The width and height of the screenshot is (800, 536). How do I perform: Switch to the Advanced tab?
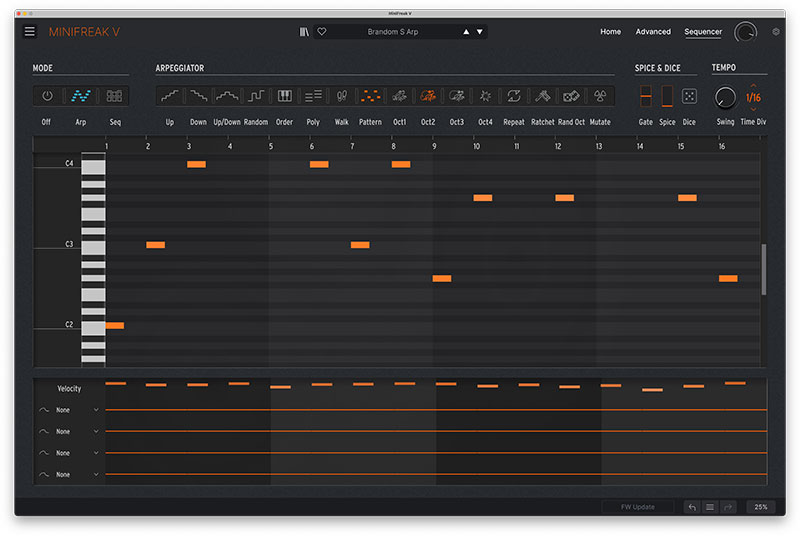(x=653, y=32)
